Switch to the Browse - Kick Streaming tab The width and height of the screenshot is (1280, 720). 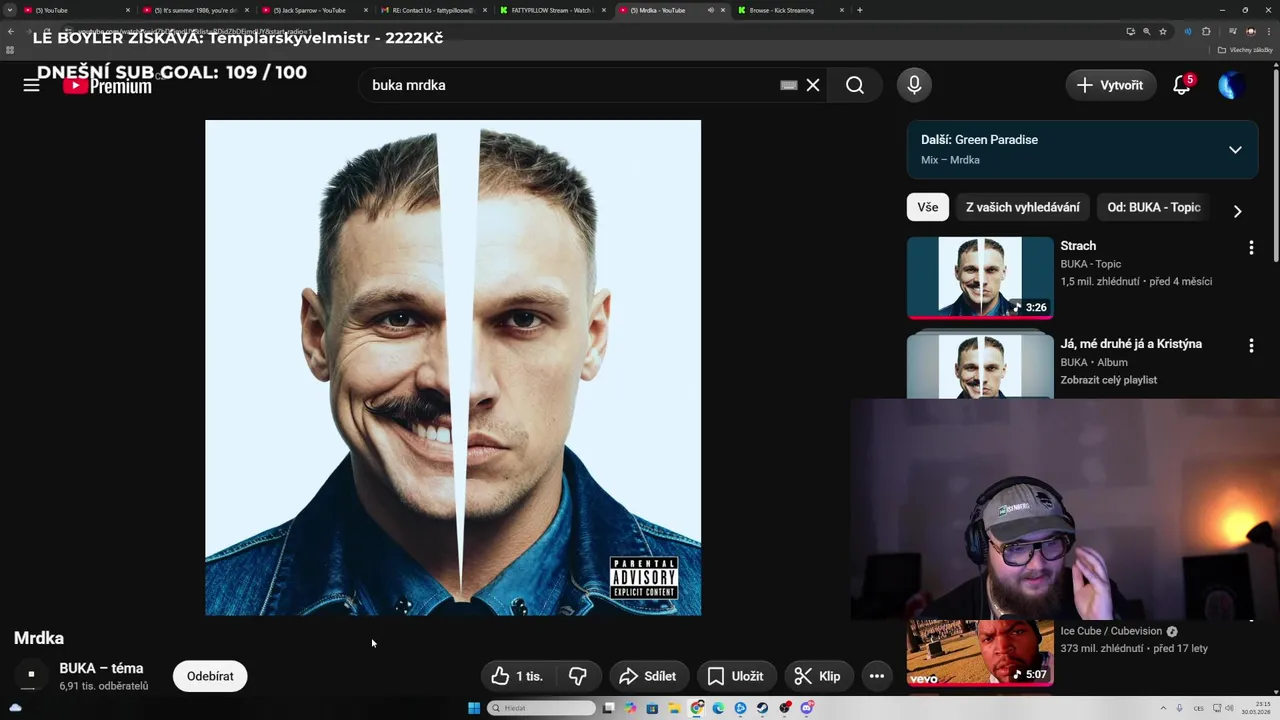click(x=788, y=10)
